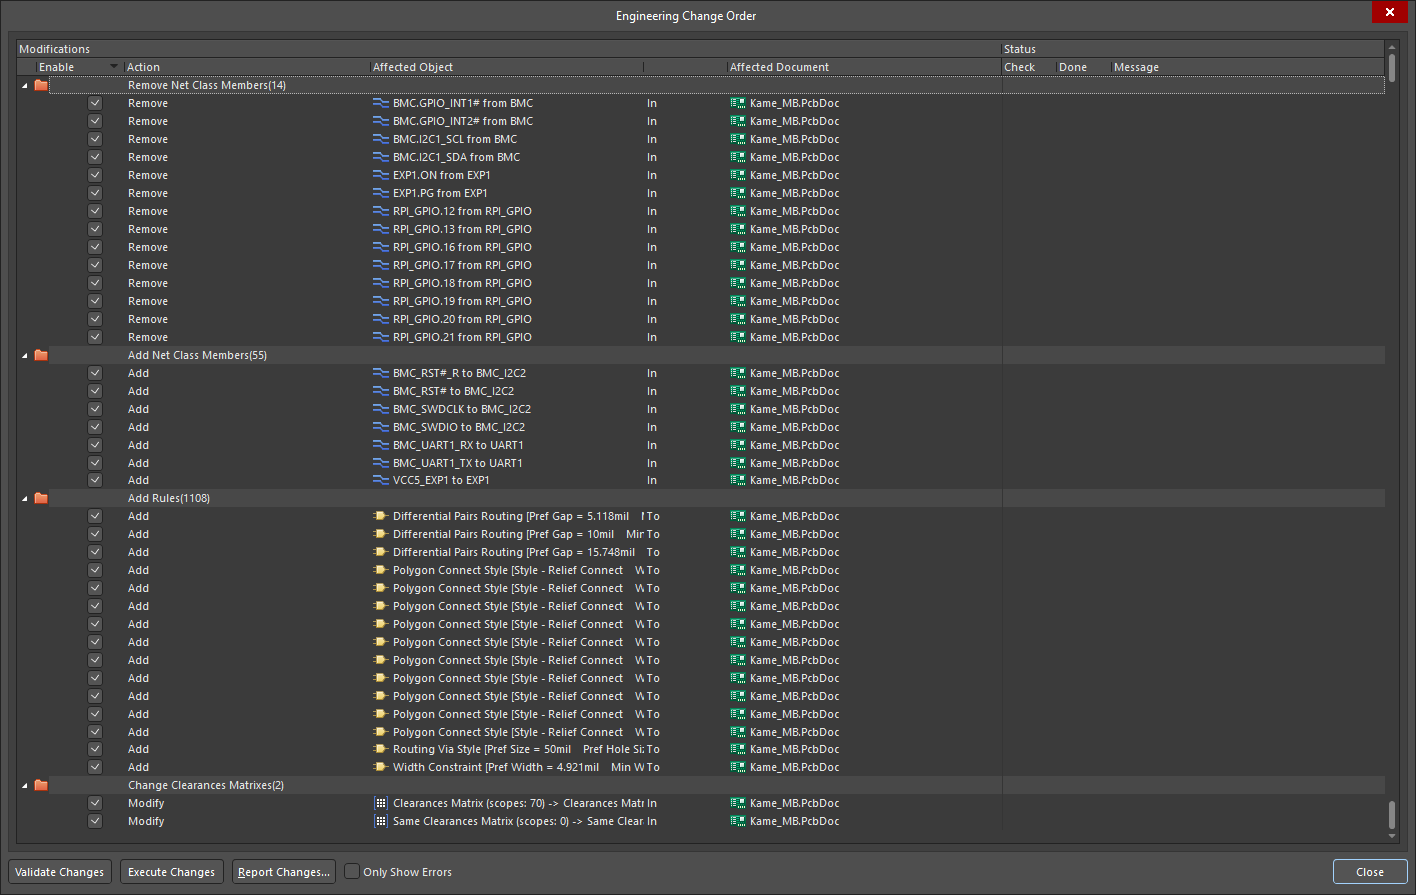Click rule icon beside Routing Via Style
The height and width of the screenshot is (895, 1416).
(380, 749)
